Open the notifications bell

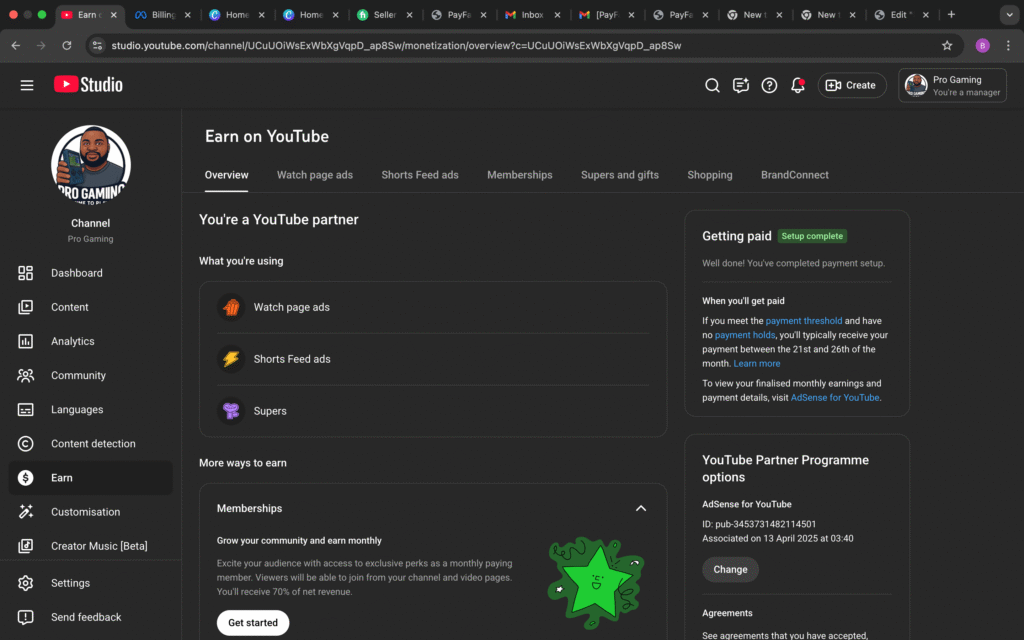pos(797,85)
